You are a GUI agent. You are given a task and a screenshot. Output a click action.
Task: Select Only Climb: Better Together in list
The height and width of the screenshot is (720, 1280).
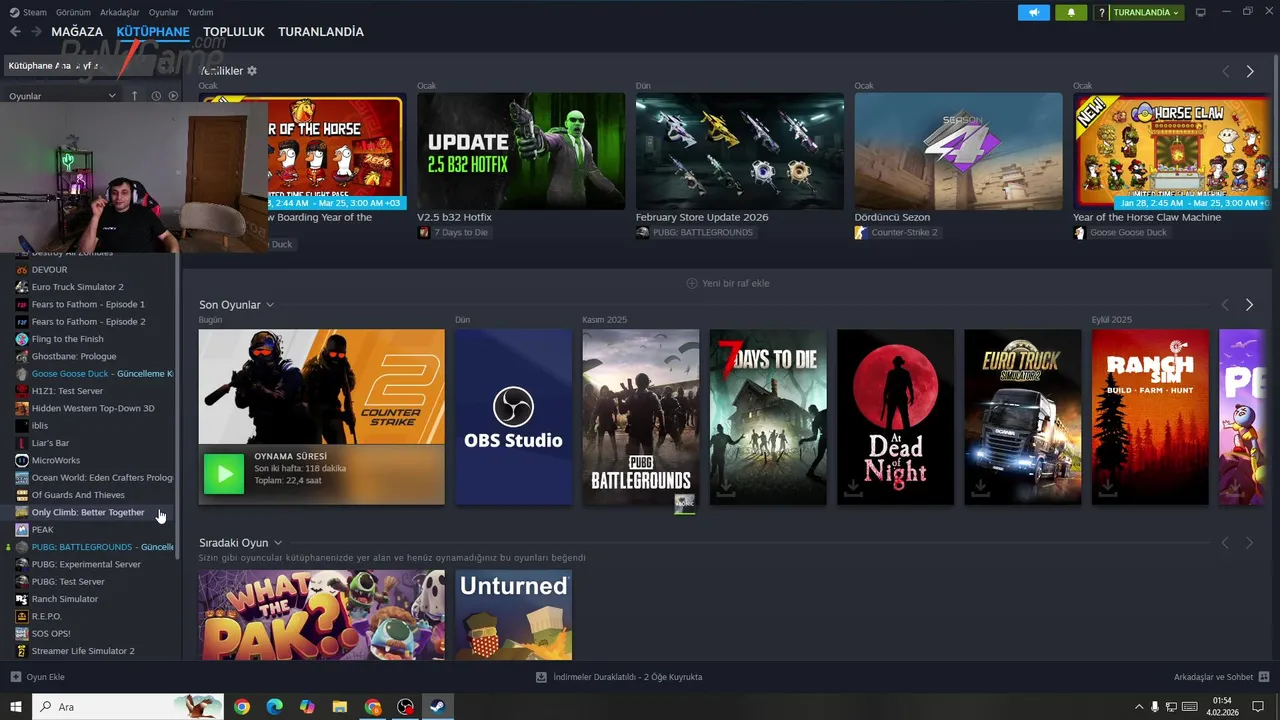(x=88, y=512)
